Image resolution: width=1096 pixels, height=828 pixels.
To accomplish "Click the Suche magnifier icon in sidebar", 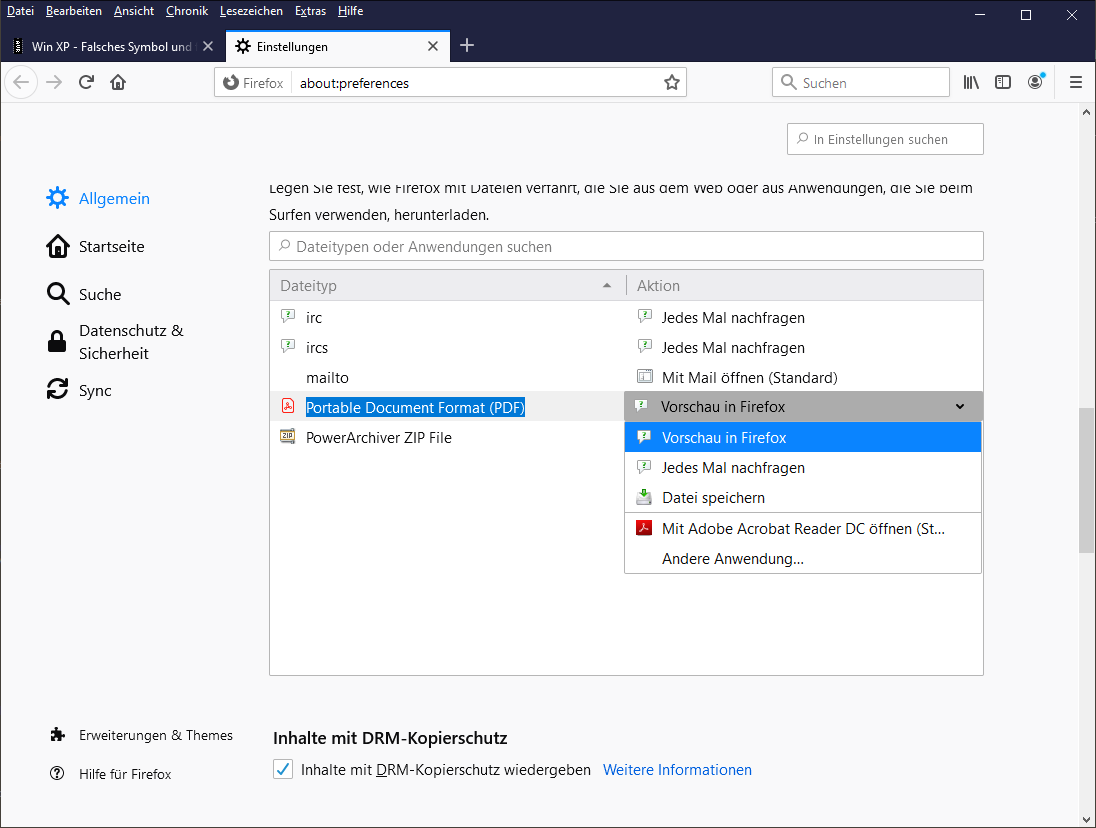I will coord(57,294).
